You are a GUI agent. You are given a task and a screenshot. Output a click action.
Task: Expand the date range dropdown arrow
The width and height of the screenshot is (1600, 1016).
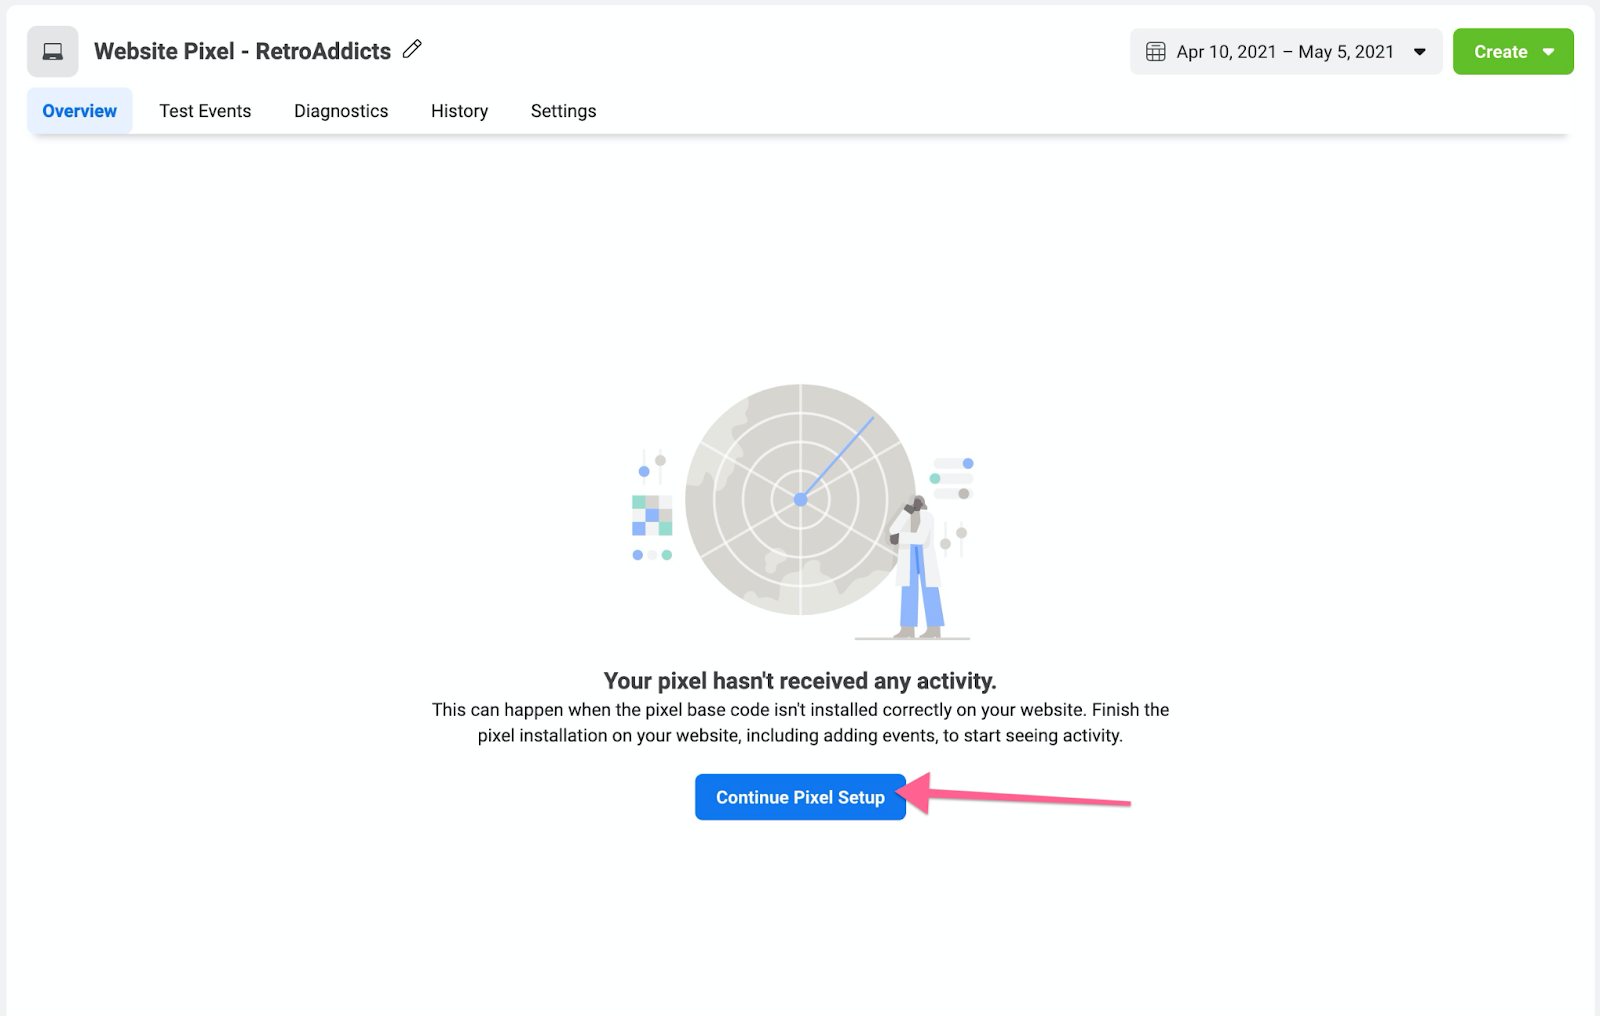click(x=1419, y=52)
